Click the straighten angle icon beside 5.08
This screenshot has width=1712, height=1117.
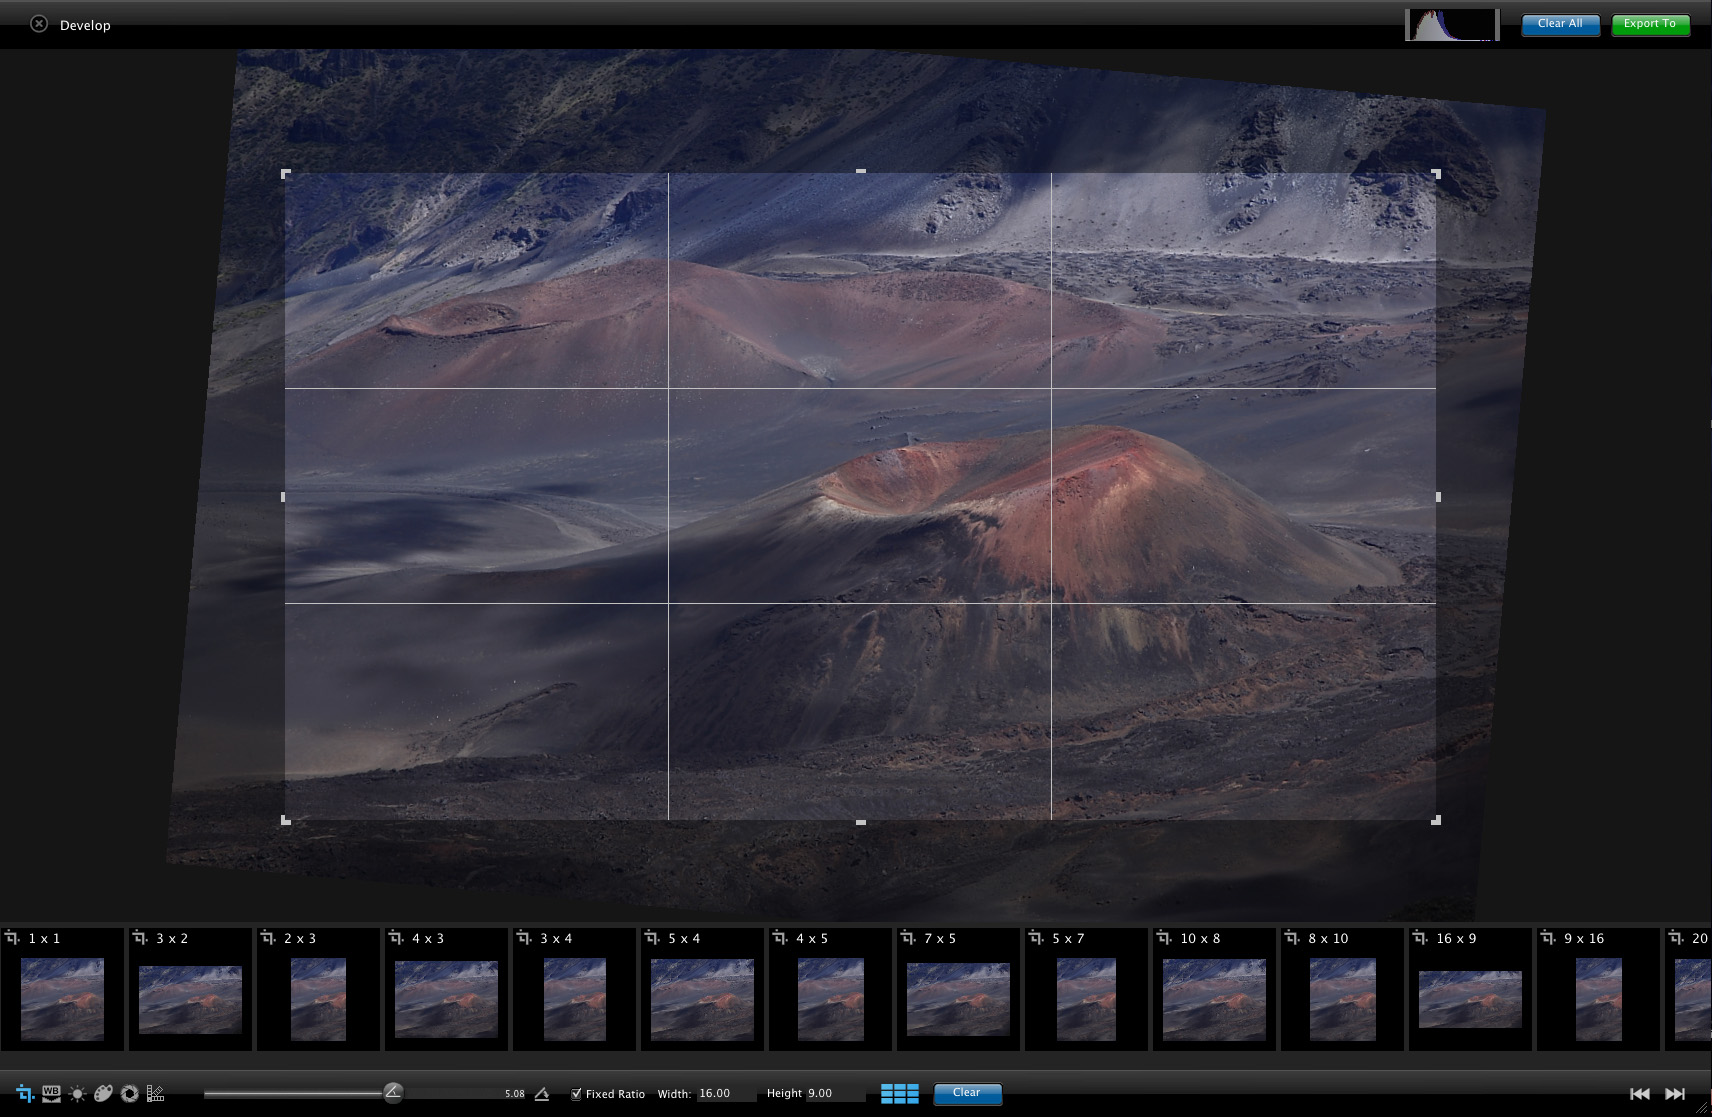point(541,1094)
